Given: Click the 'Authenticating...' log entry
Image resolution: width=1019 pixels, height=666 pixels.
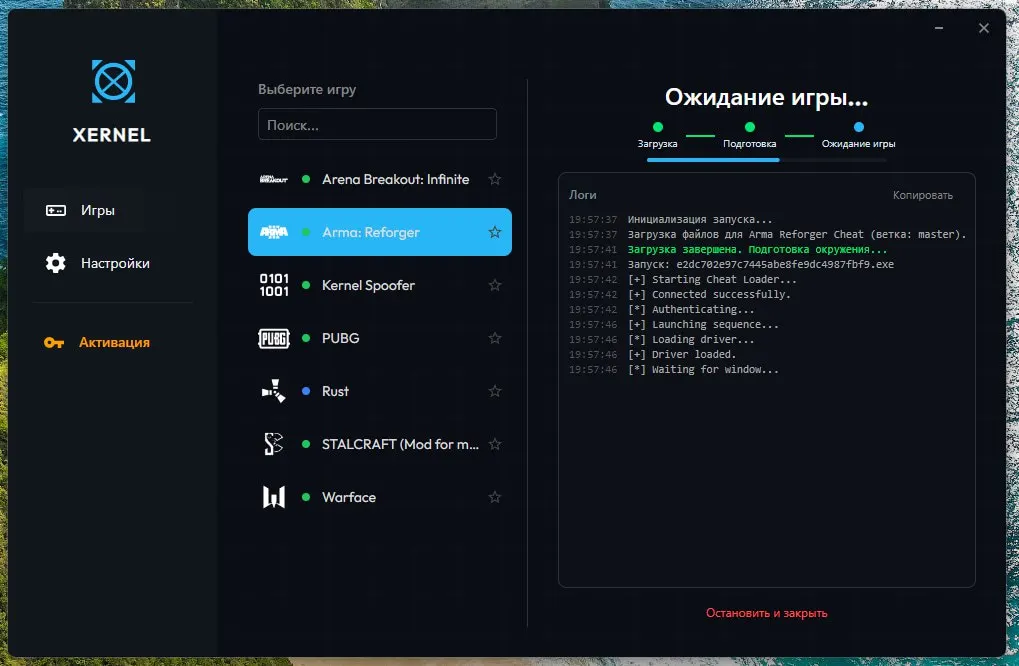Looking at the screenshot, I should pos(691,309).
